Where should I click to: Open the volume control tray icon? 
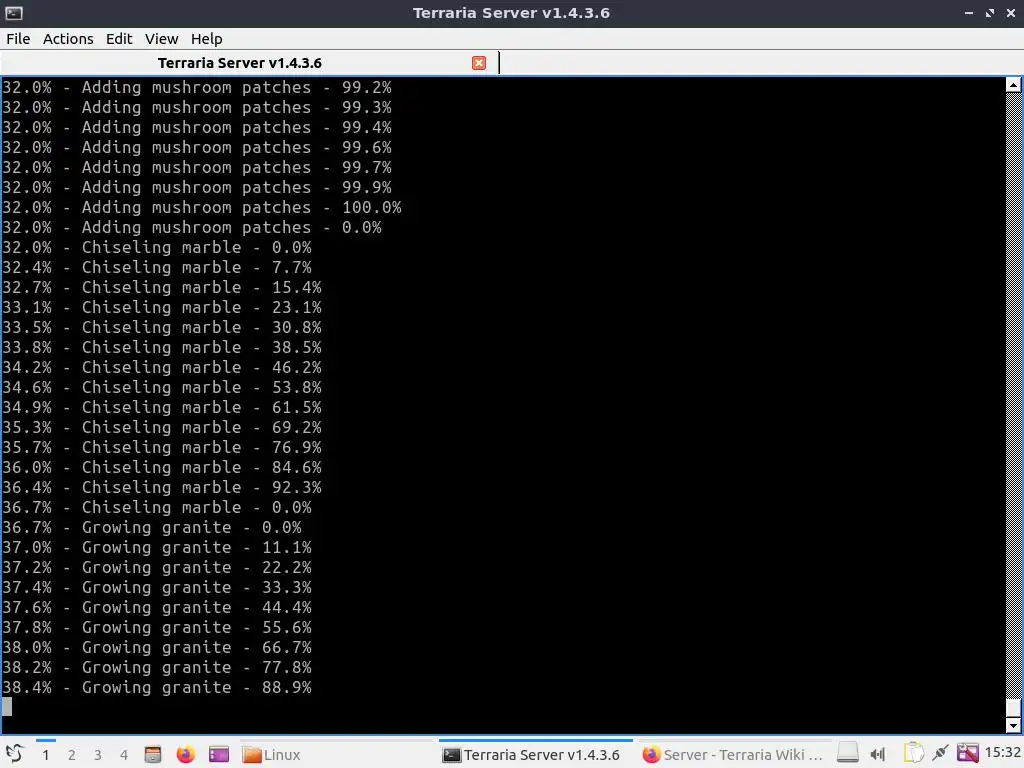coord(878,754)
